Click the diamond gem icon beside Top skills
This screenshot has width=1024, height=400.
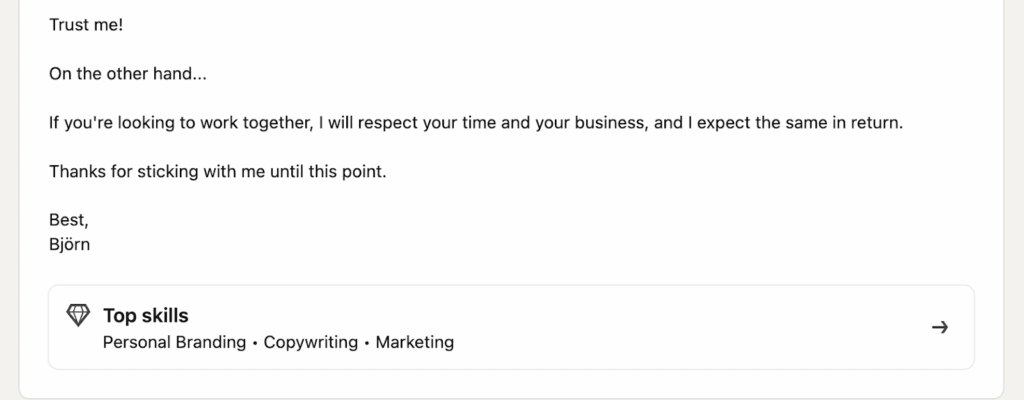(x=78, y=316)
